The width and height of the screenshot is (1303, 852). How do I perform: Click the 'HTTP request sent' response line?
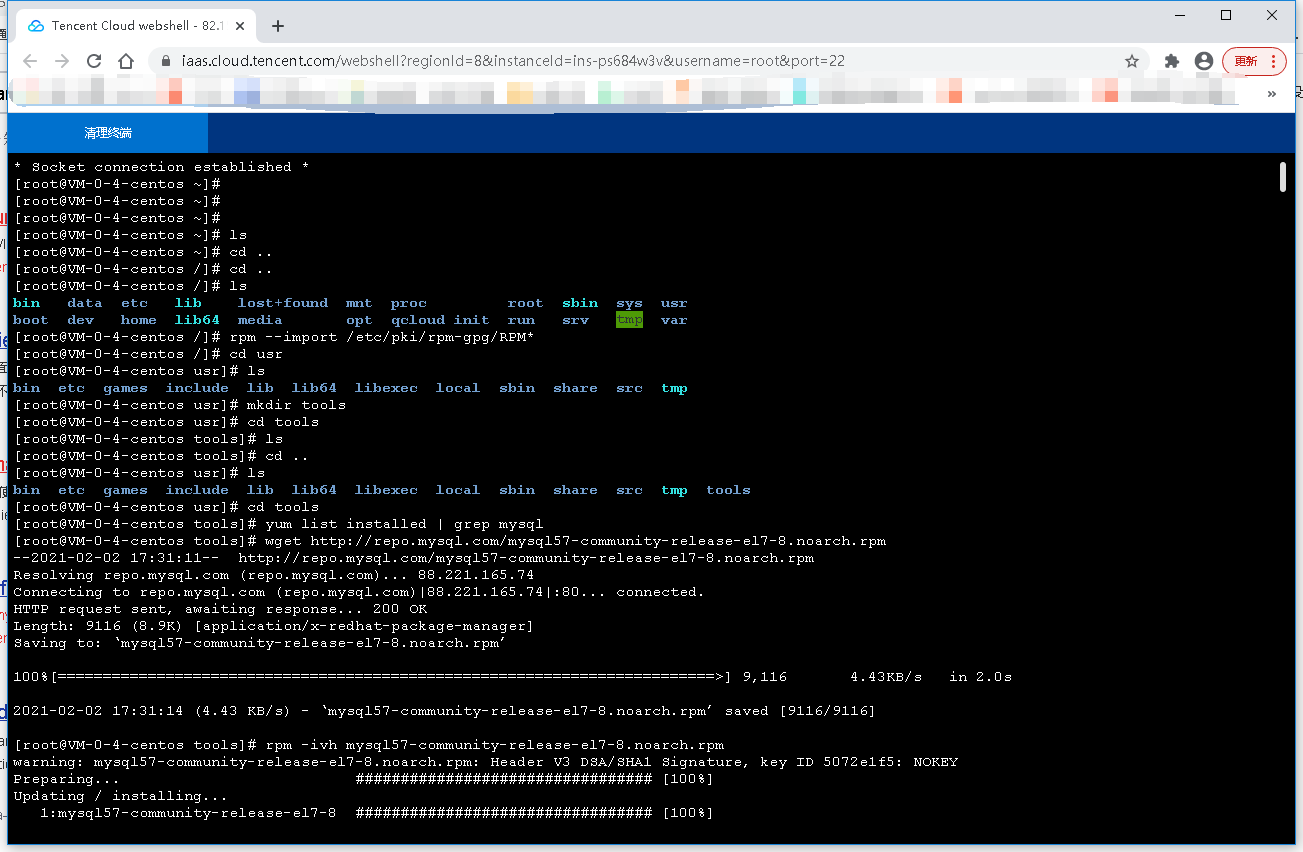[x=220, y=609]
